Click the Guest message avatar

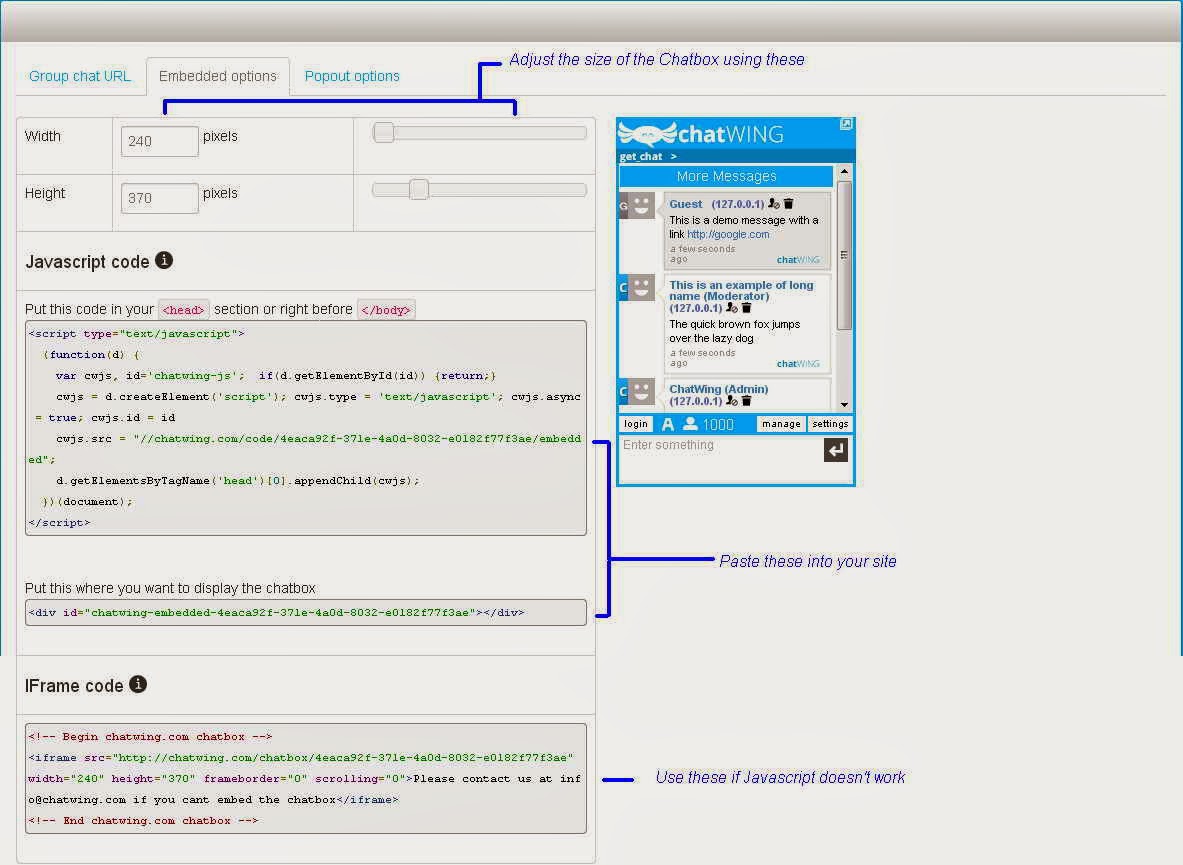pyautogui.click(x=640, y=205)
